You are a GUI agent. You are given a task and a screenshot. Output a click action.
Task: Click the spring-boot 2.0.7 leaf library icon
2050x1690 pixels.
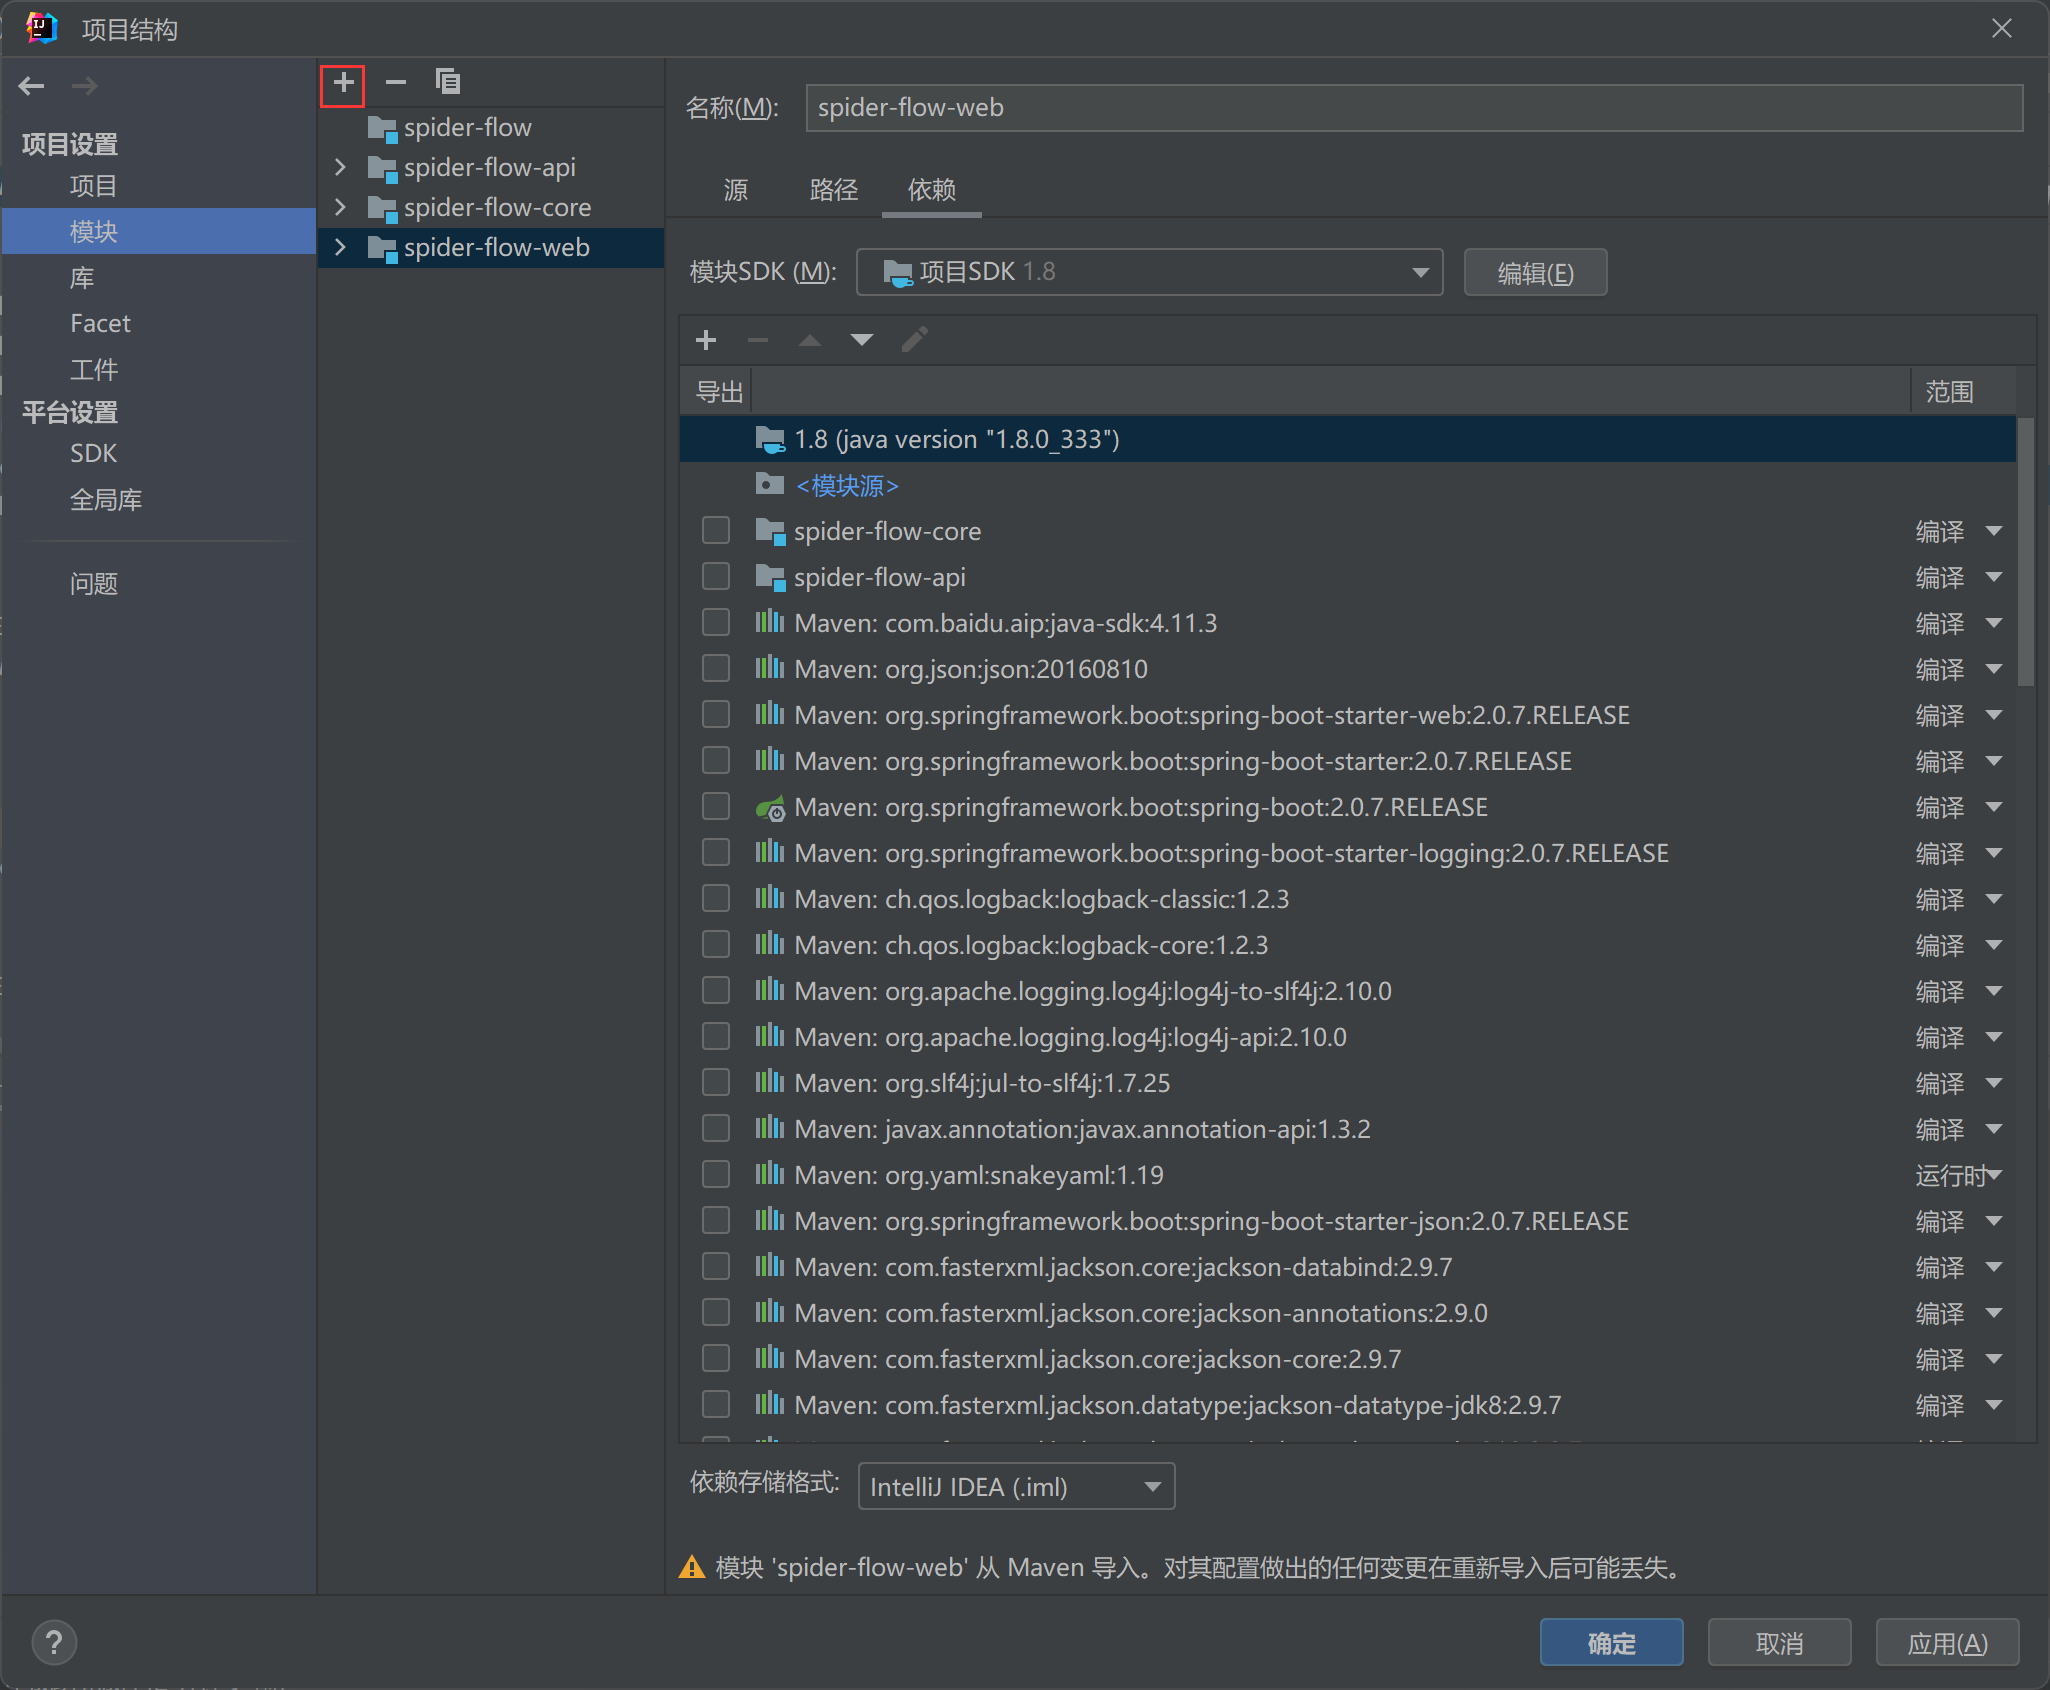point(770,808)
